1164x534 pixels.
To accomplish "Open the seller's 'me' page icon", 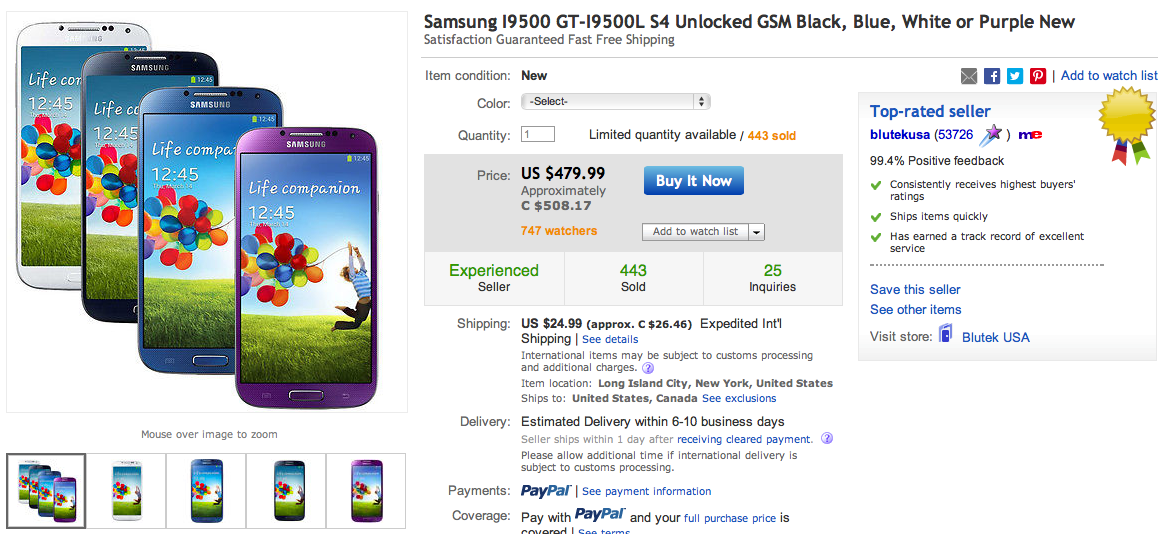I will coord(1031,135).
